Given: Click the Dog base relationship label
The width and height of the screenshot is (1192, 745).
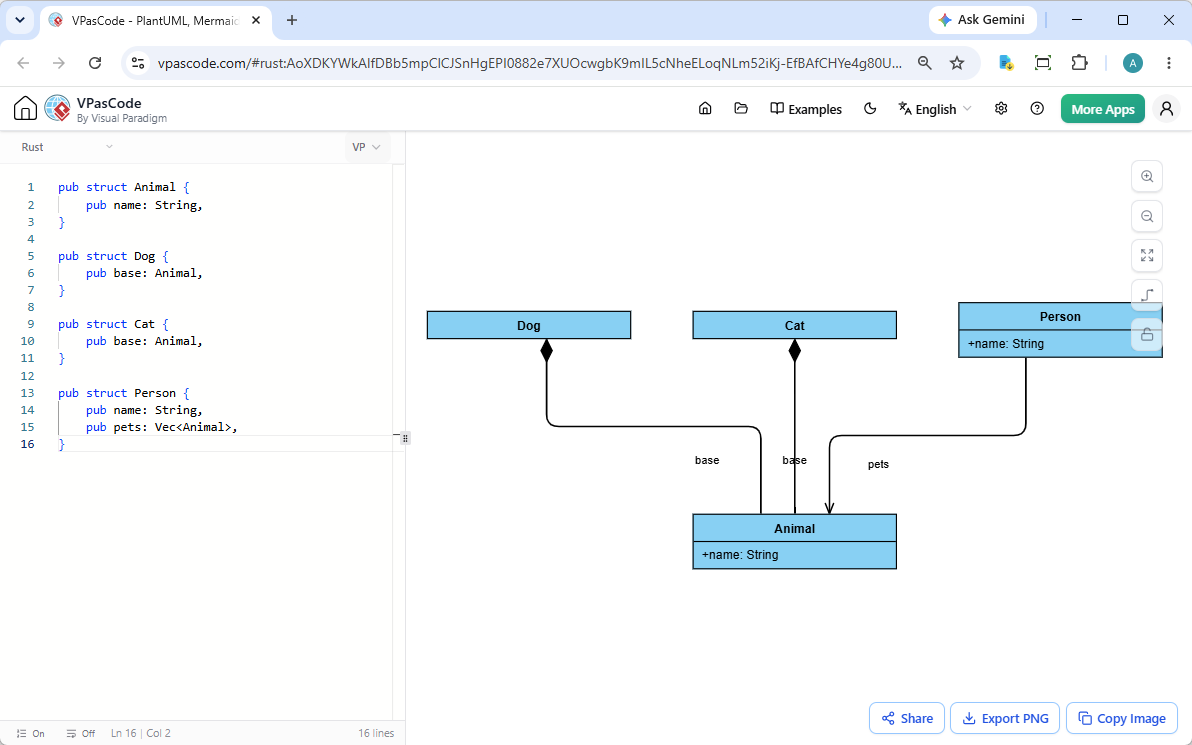Looking at the screenshot, I should [707, 461].
